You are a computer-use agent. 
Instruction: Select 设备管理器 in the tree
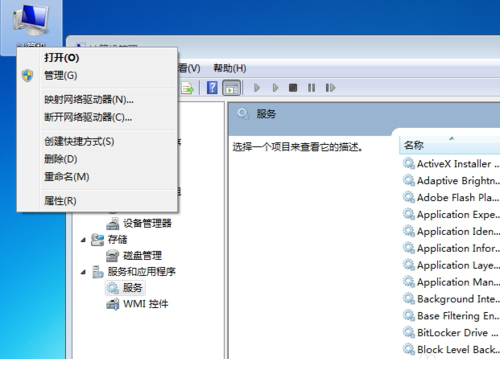[147, 223]
